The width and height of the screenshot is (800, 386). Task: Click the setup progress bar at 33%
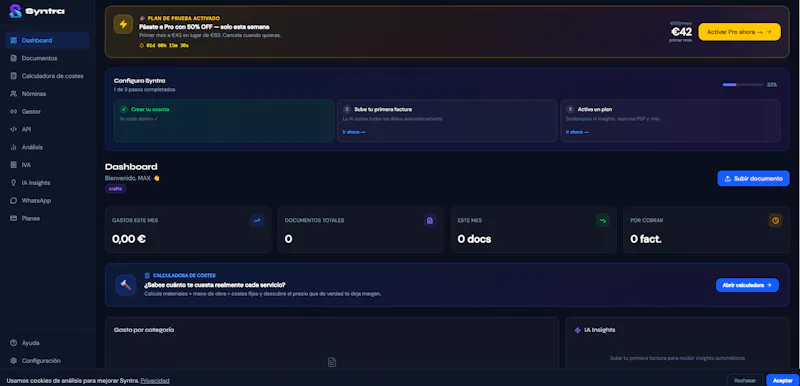(x=742, y=85)
